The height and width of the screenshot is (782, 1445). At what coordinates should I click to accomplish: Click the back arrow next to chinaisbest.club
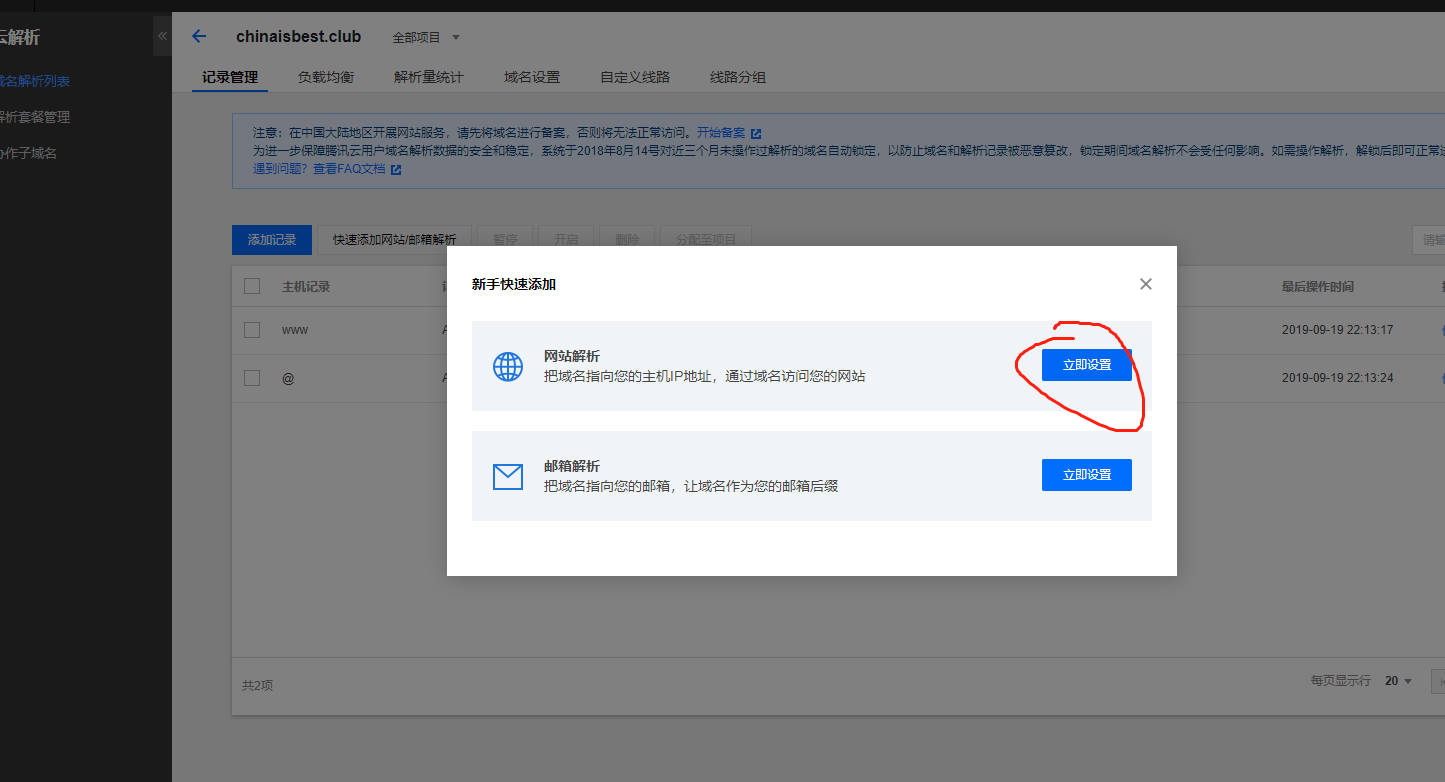click(x=198, y=36)
